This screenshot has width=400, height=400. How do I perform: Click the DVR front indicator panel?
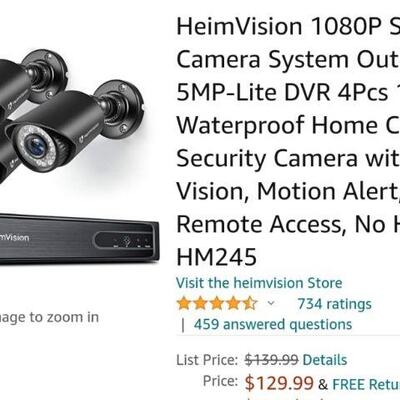[124, 241]
